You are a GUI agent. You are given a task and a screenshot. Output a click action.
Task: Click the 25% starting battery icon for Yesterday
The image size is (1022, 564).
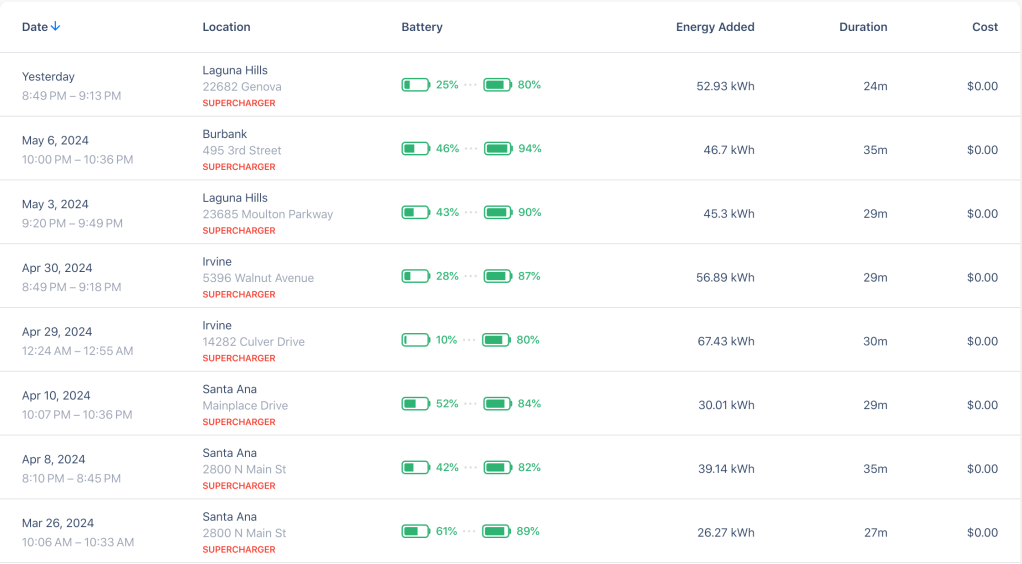[415, 85]
